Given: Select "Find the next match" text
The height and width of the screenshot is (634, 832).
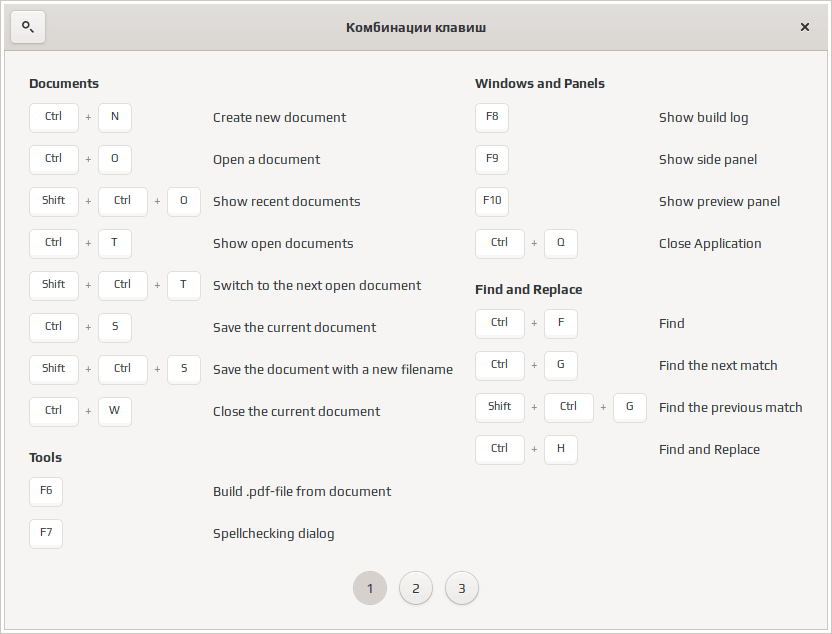Looking at the screenshot, I should (718, 365).
